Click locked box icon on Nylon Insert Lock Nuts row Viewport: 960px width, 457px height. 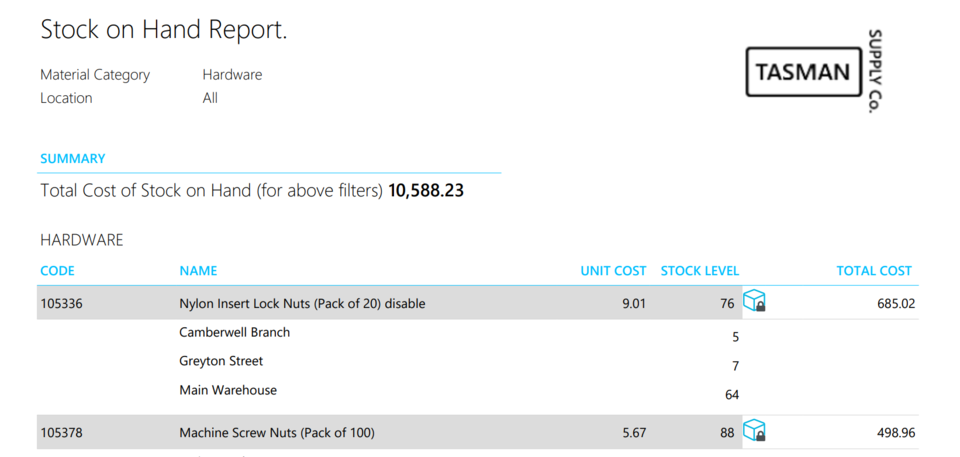tap(754, 302)
